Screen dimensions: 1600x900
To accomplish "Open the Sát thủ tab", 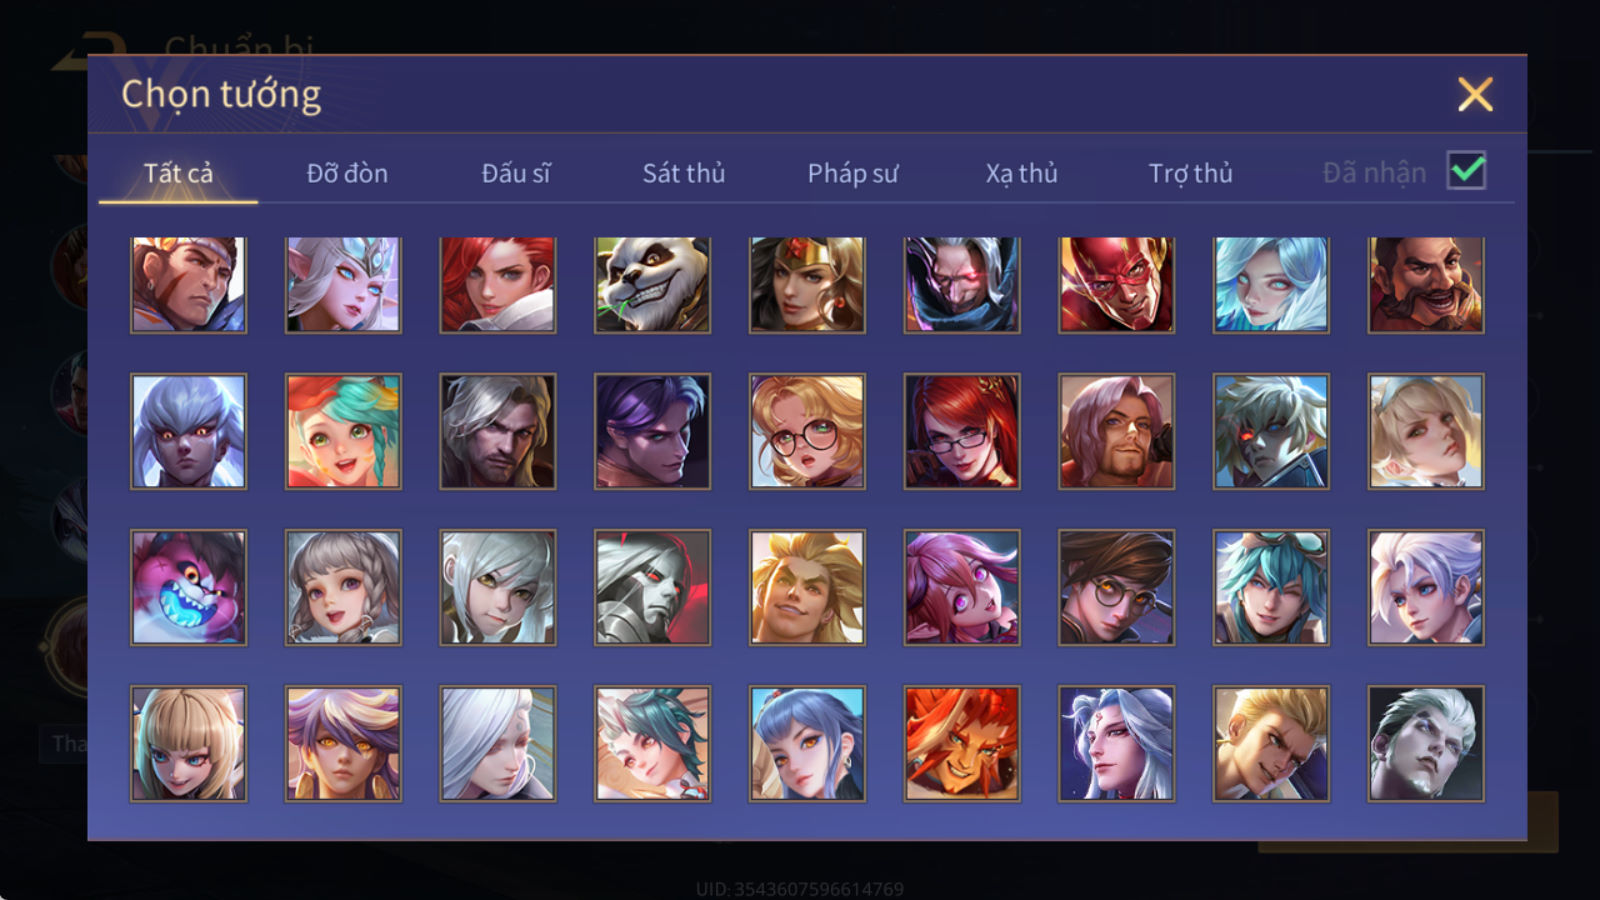I will 683,173.
